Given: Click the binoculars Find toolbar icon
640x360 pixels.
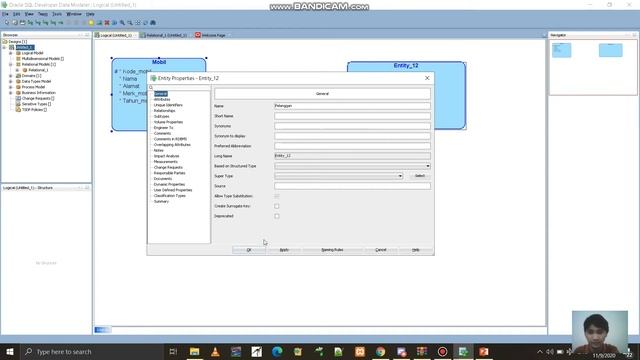Looking at the screenshot, I should [153, 23].
